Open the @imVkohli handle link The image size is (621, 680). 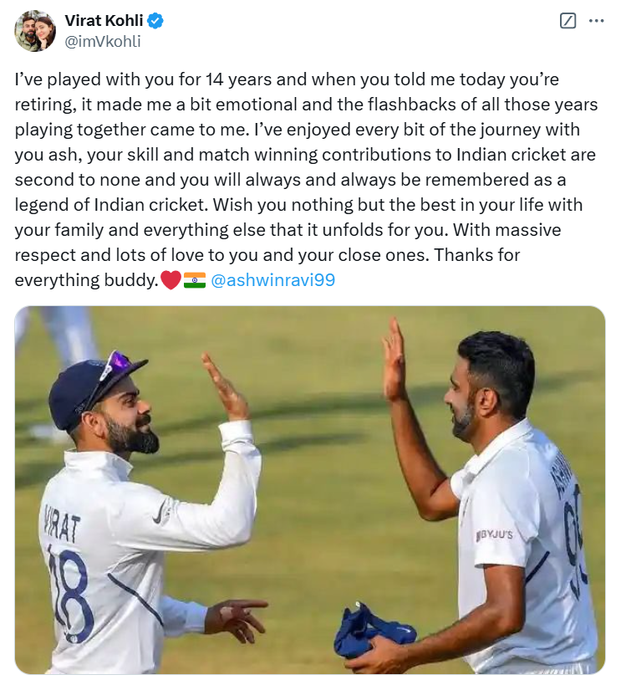pos(103,42)
